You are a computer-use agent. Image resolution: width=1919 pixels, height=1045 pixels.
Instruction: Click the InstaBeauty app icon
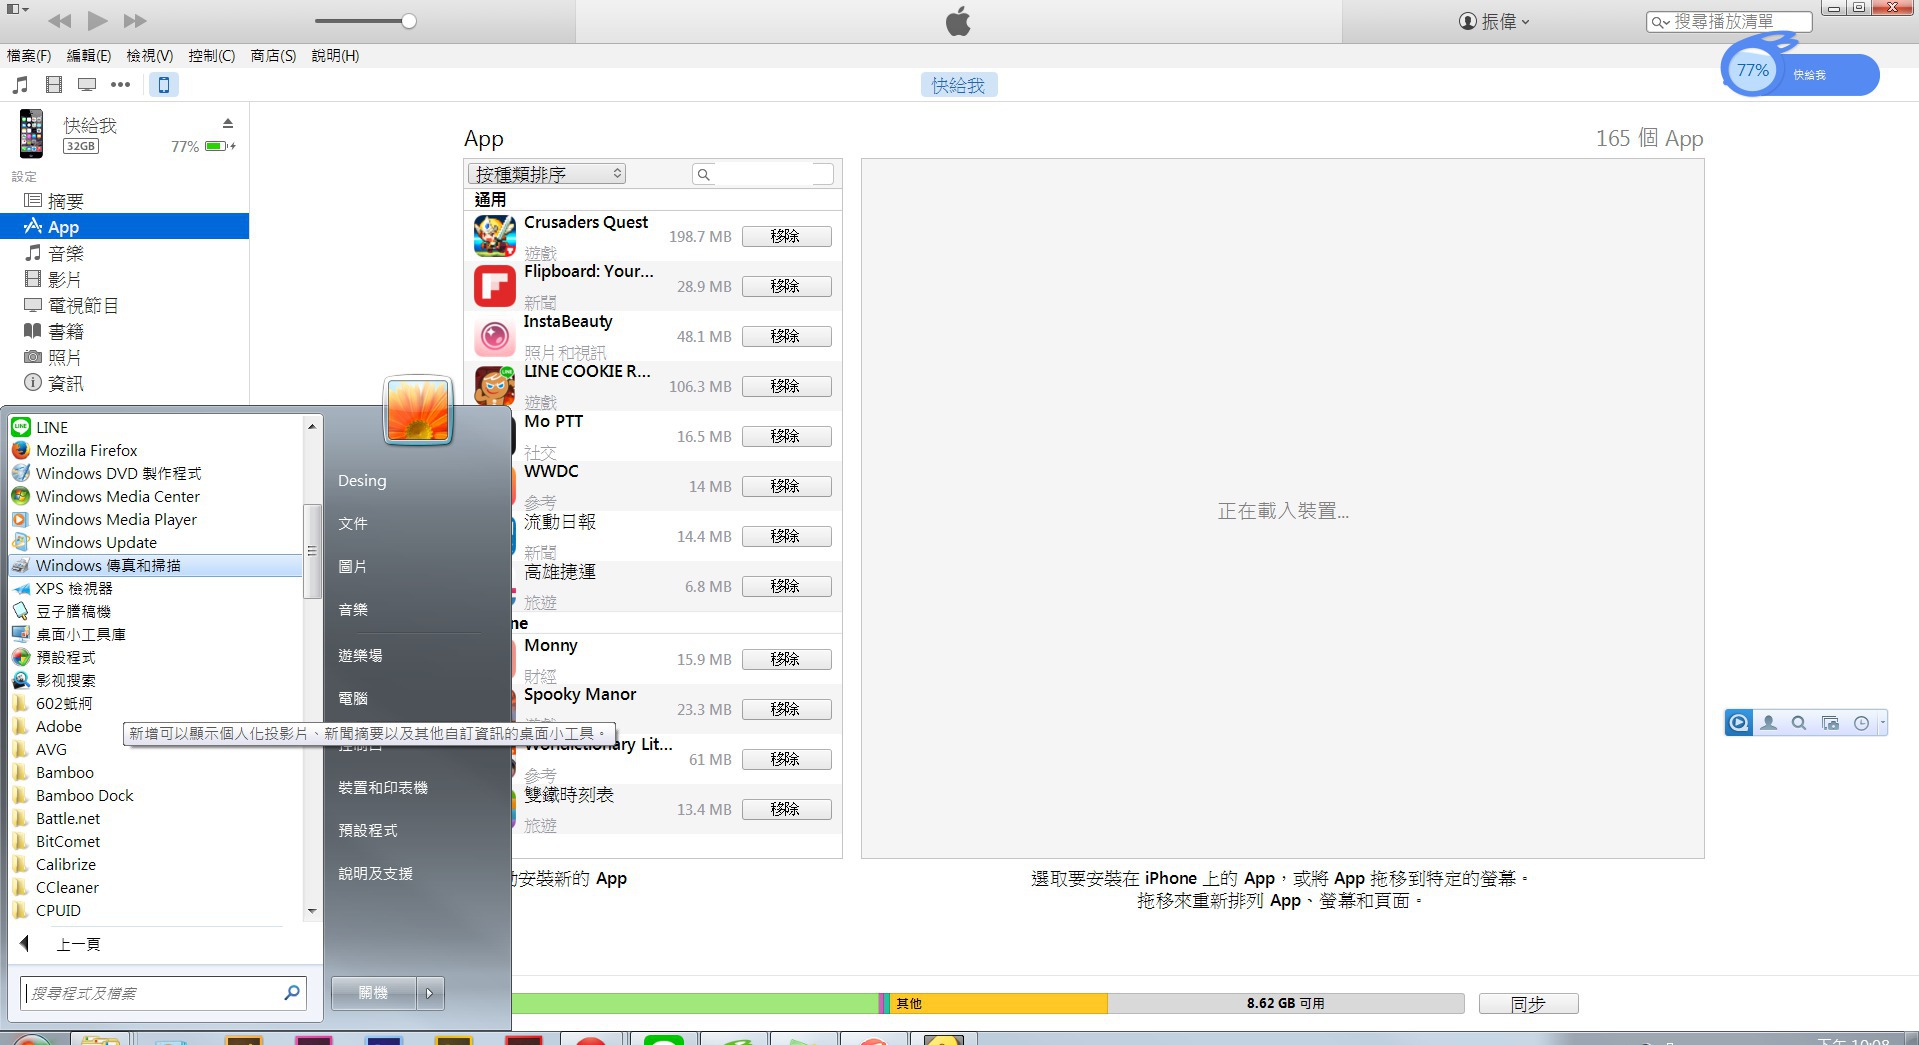tap(495, 336)
